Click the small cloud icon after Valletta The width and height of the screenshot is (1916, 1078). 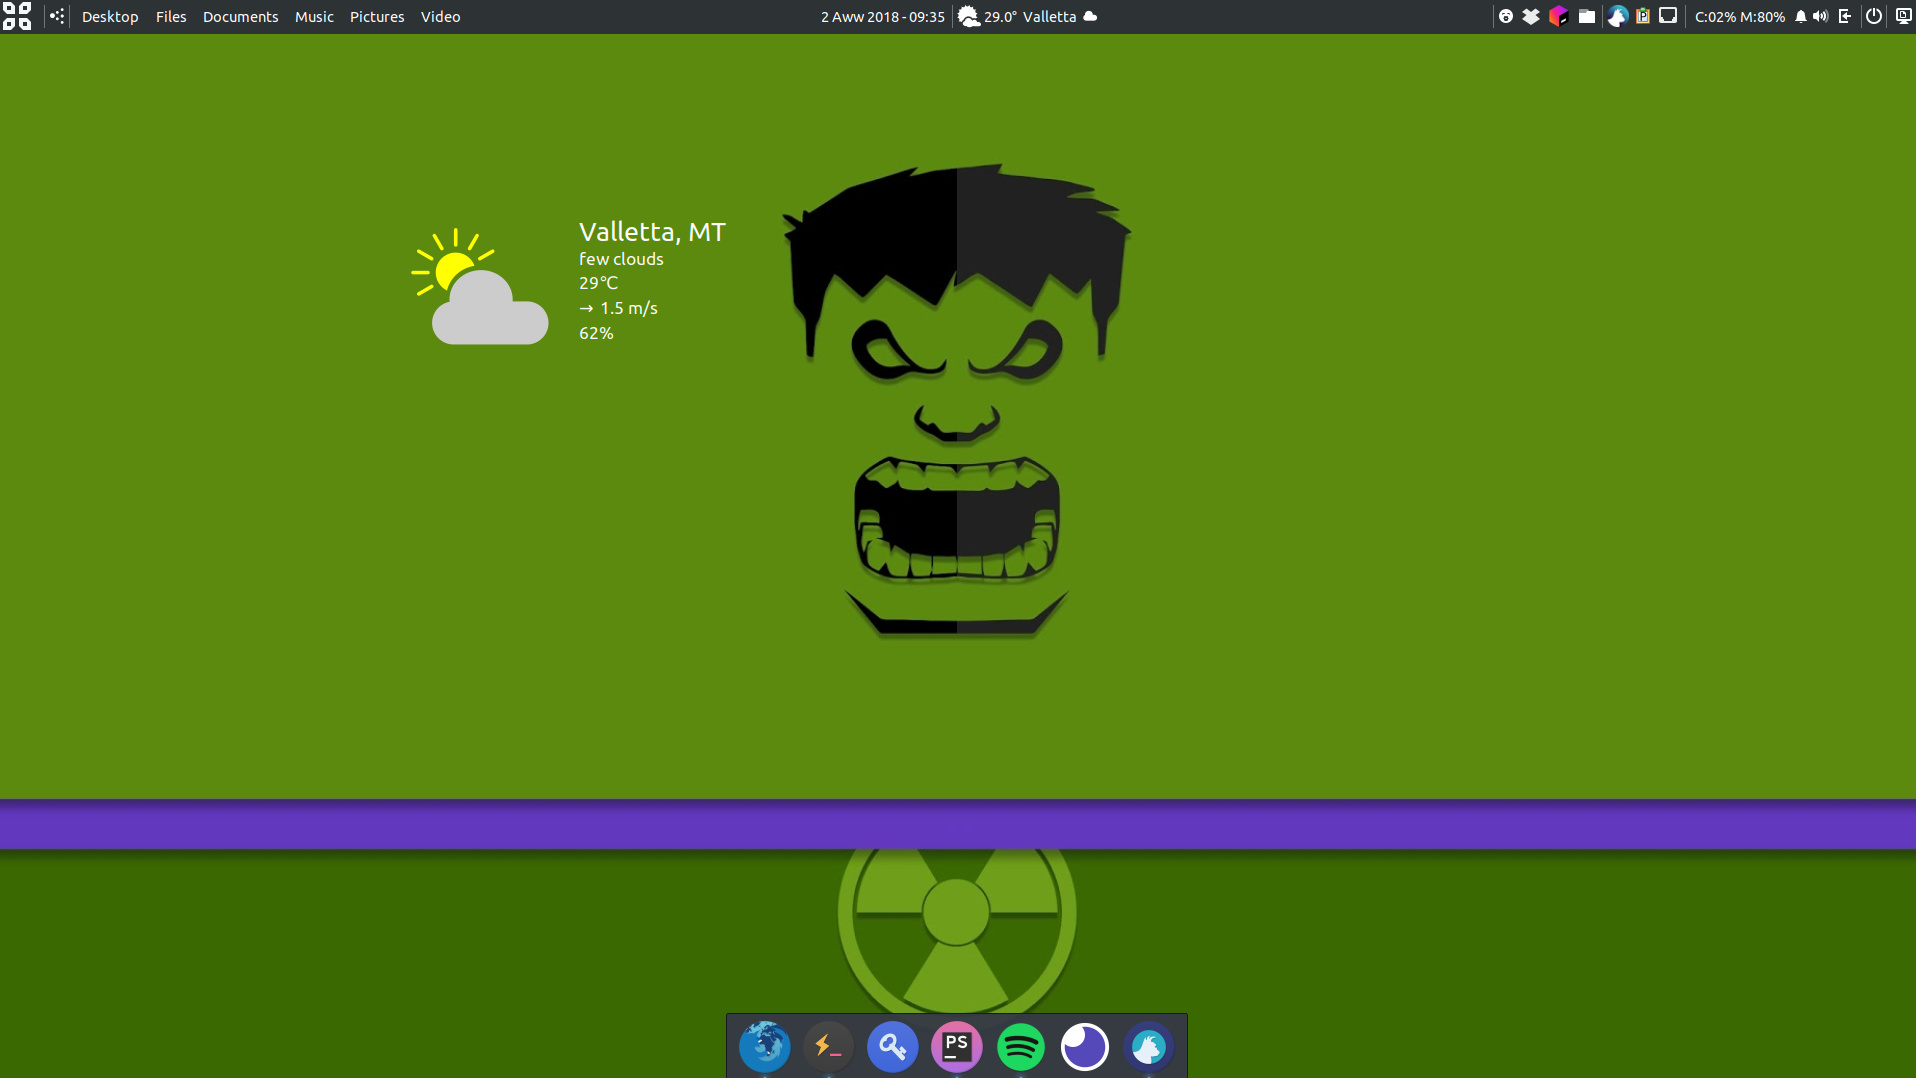coord(1090,16)
